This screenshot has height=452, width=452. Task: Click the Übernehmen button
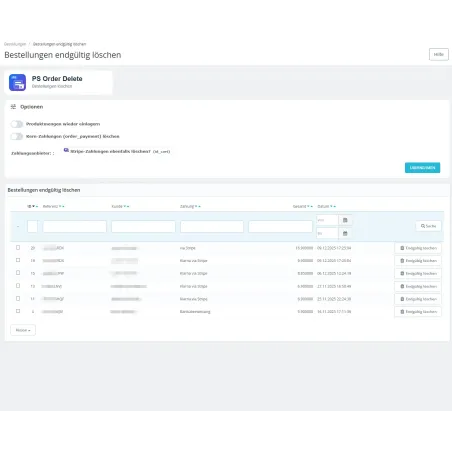pos(422,168)
